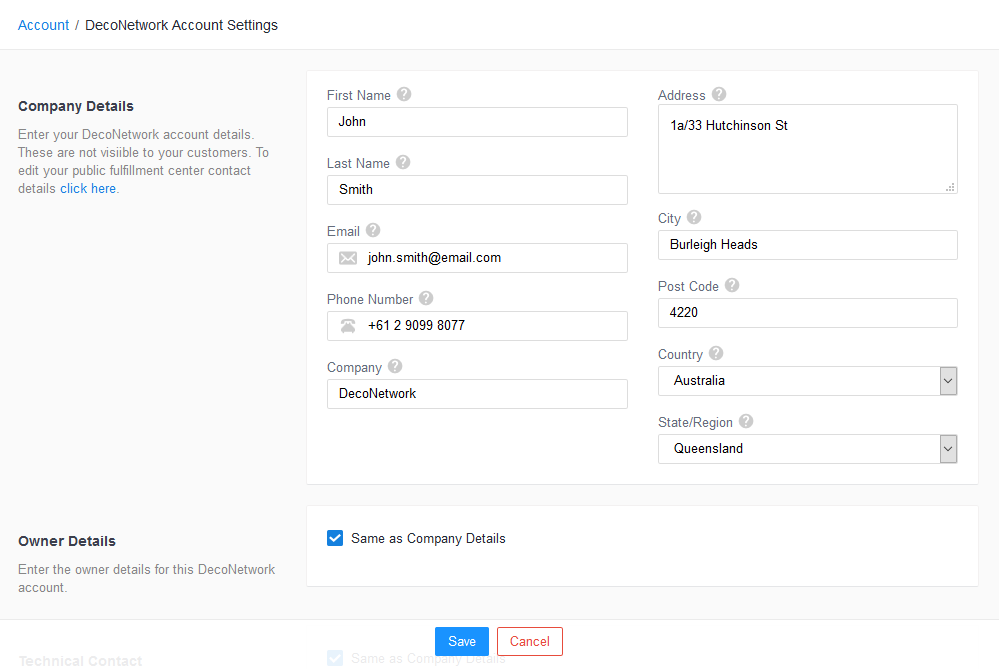Open the State/Region dropdown showing Queensland
The width and height of the screenshot is (999, 669).
click(x=946, y=448)
